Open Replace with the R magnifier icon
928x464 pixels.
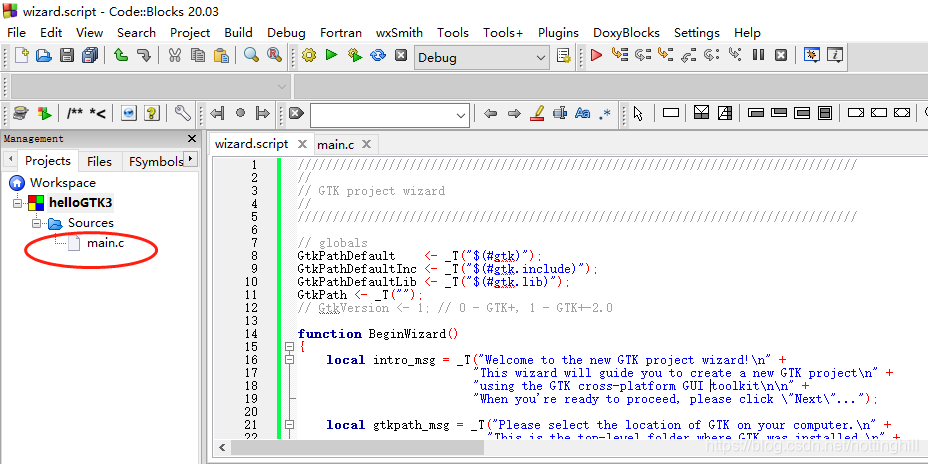(274, 56)
